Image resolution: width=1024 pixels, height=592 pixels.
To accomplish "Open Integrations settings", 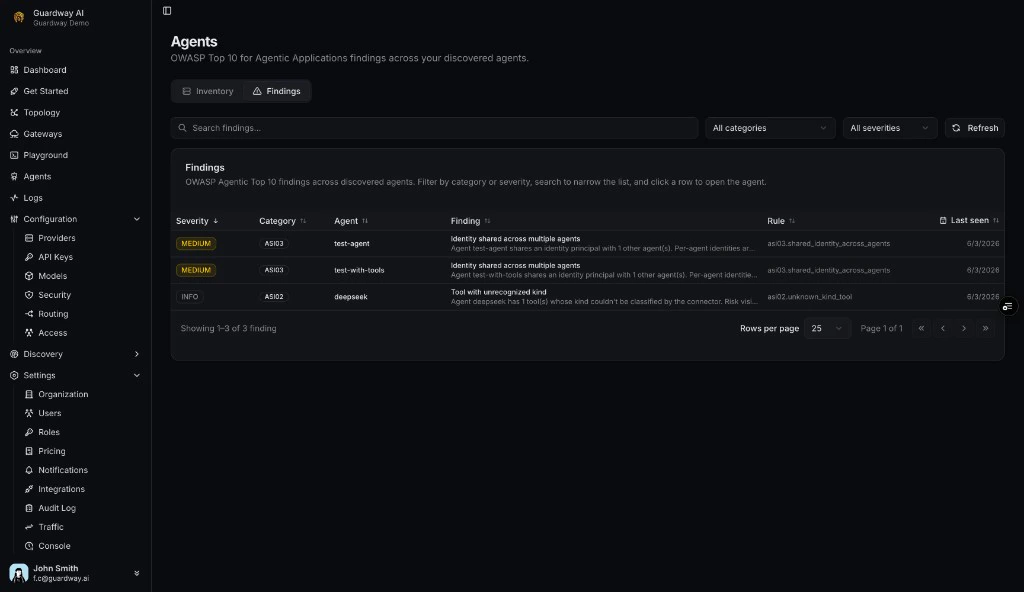I will pos(55,489).
